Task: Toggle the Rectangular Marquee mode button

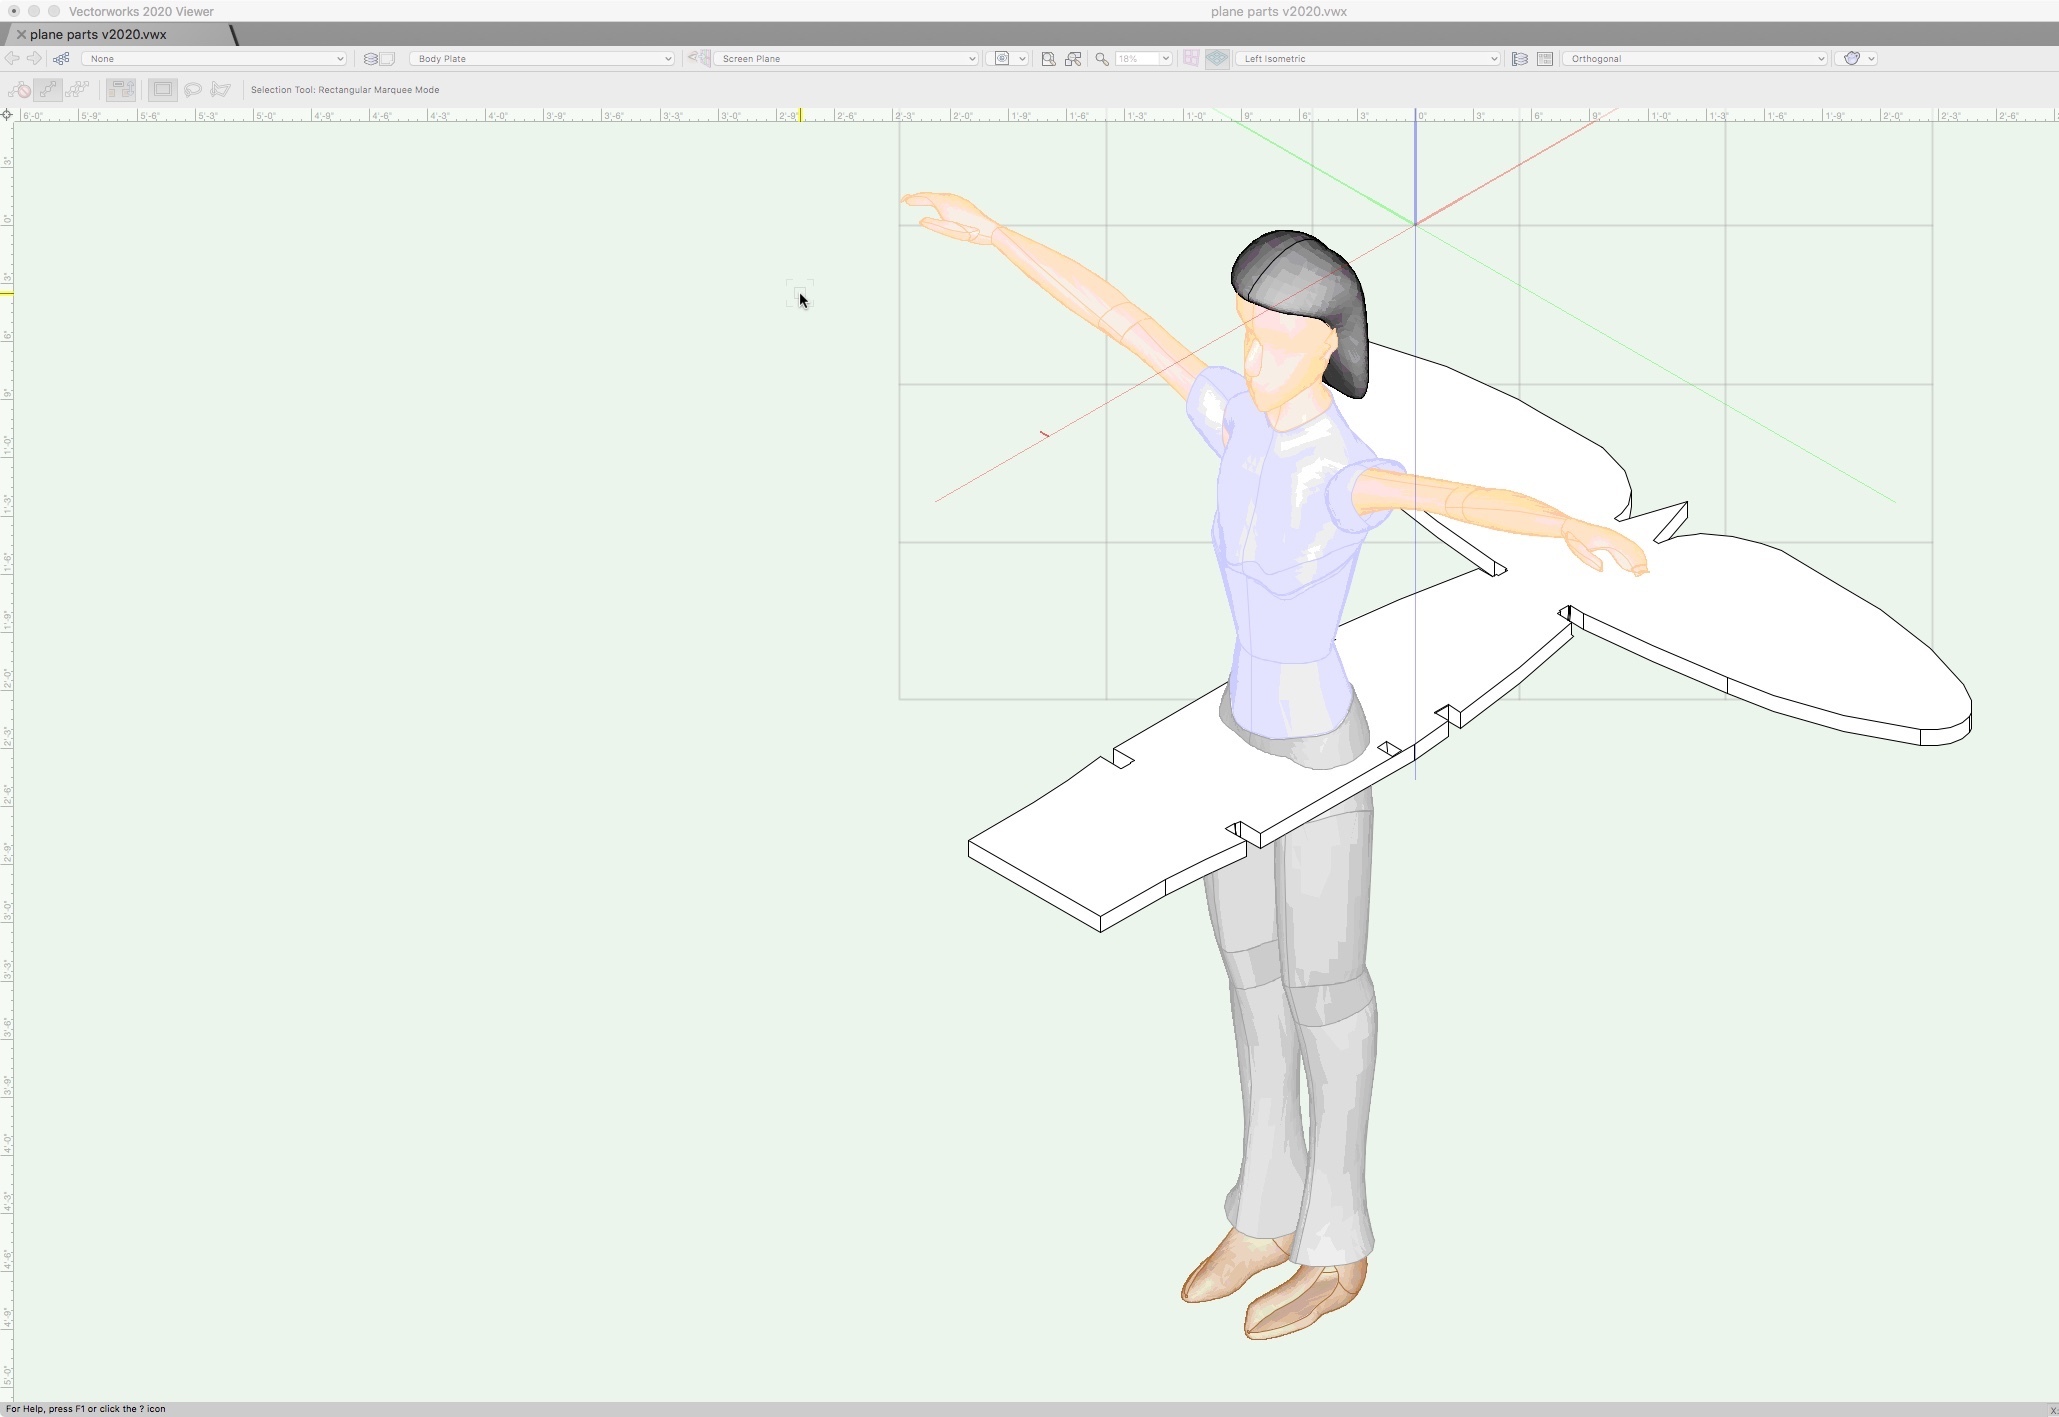Action: pyautogui.click(x=162, y=90)
